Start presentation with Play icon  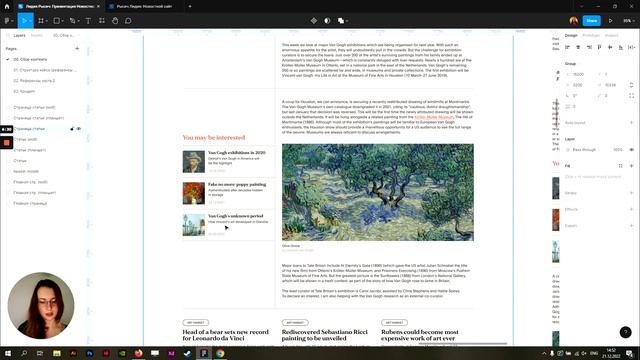click(x=611, y=21)
